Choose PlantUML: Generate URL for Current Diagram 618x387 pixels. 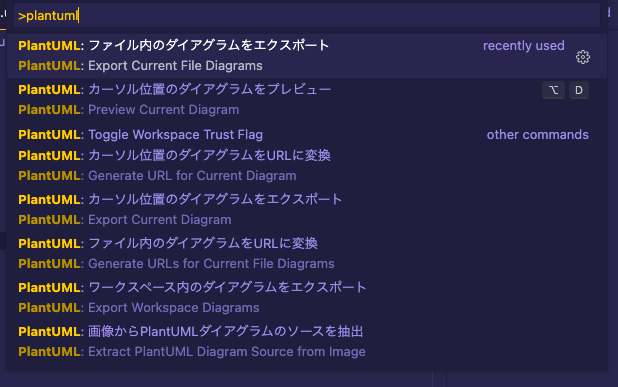pyautogui.click(x=307, y=166)
